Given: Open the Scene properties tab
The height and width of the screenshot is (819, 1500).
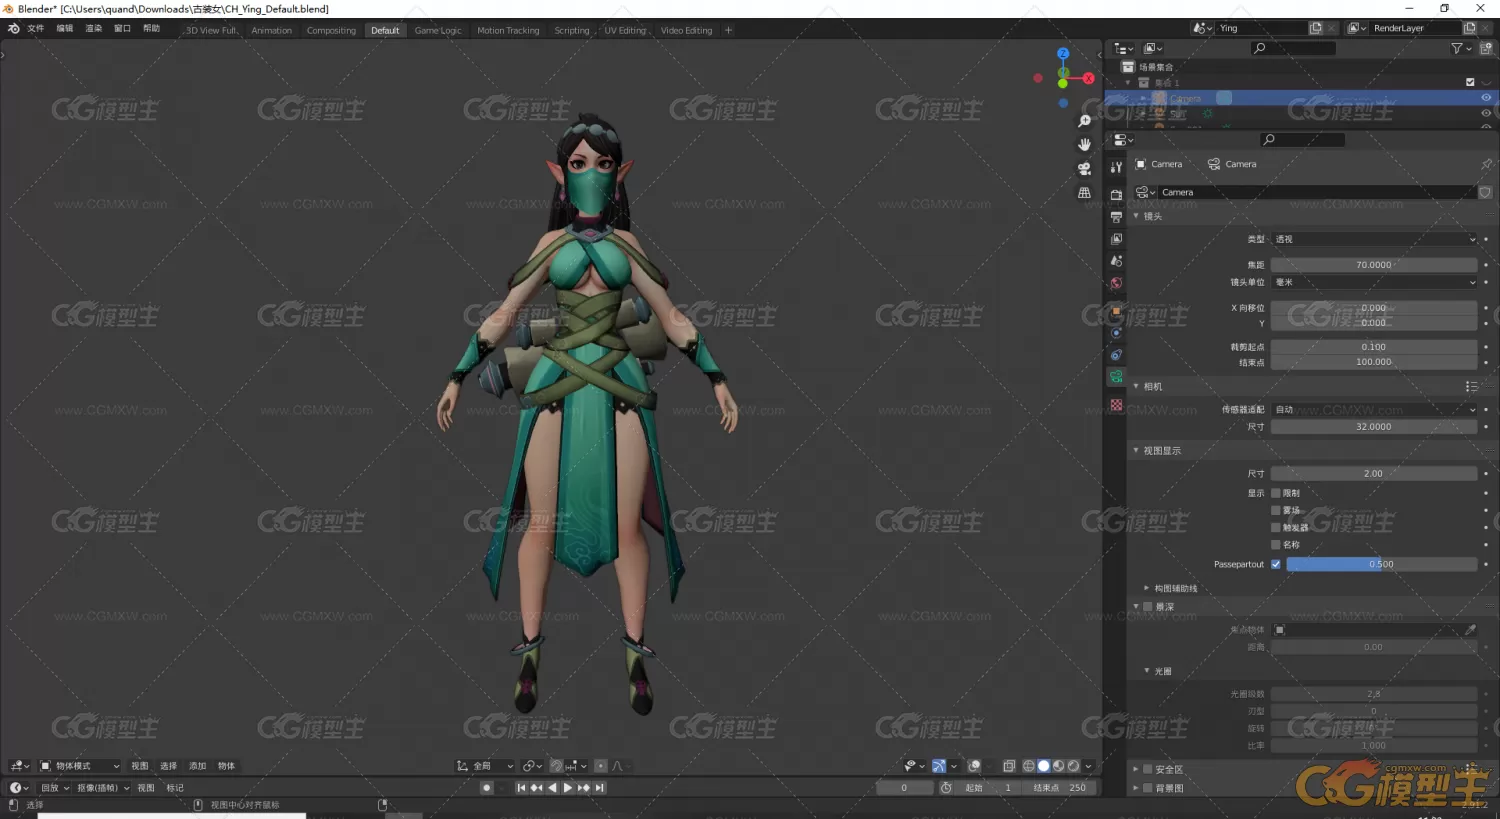Looking at the screenshot, I should pos(1116,261).
